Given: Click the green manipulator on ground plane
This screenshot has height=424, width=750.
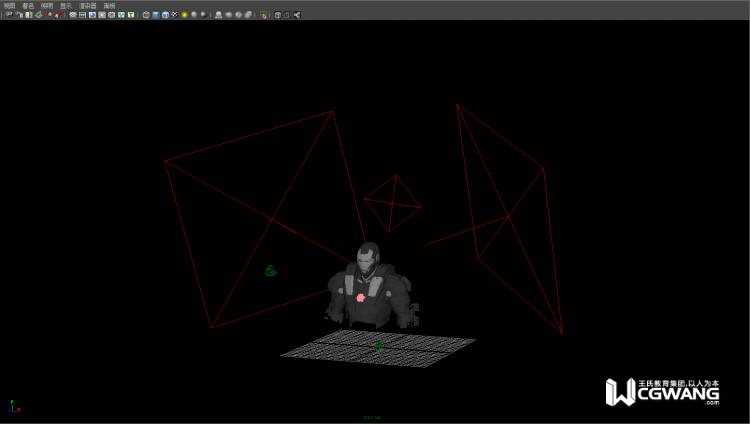Looking at the screenshot, I should pyautogui.click(x=379, y=346).
